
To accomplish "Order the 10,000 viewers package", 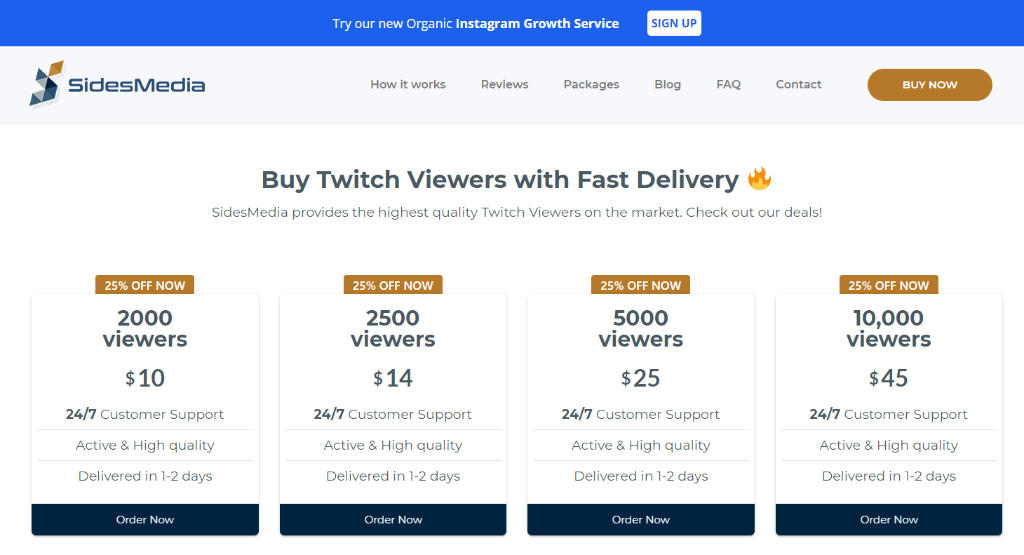I will (x=889, y=520).
